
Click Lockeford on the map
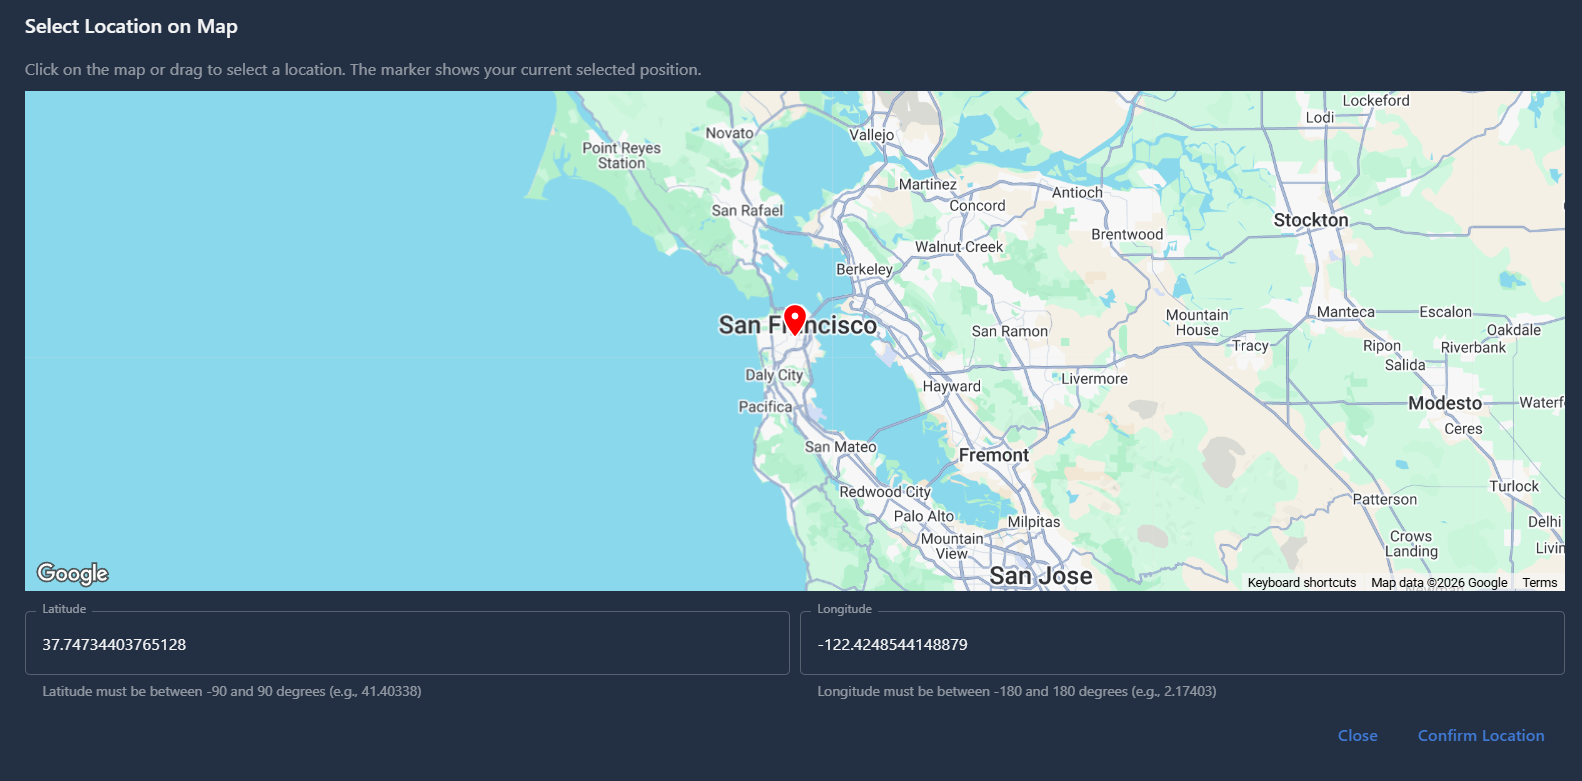(1376, 101)
